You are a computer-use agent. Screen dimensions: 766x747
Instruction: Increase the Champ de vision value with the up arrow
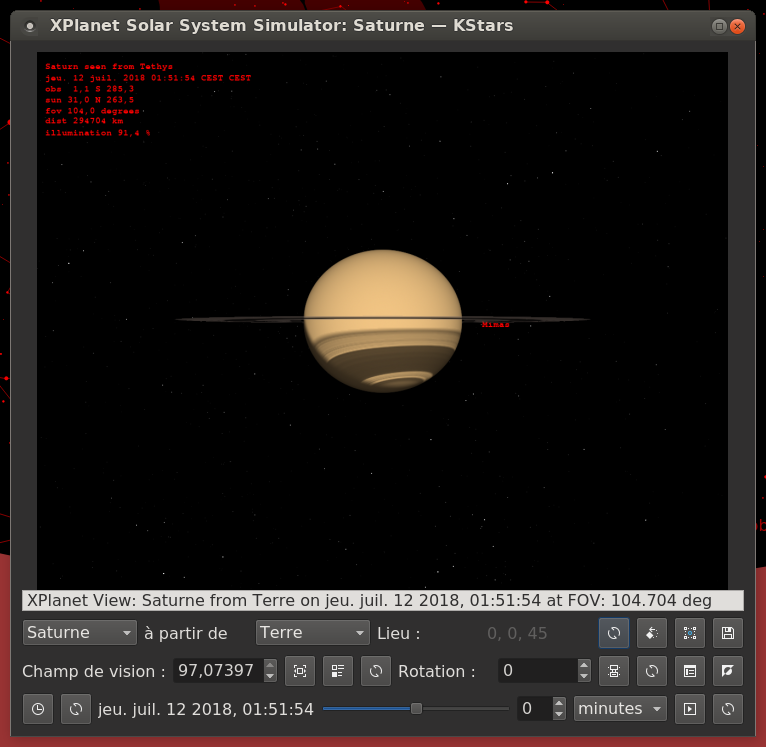270,665
